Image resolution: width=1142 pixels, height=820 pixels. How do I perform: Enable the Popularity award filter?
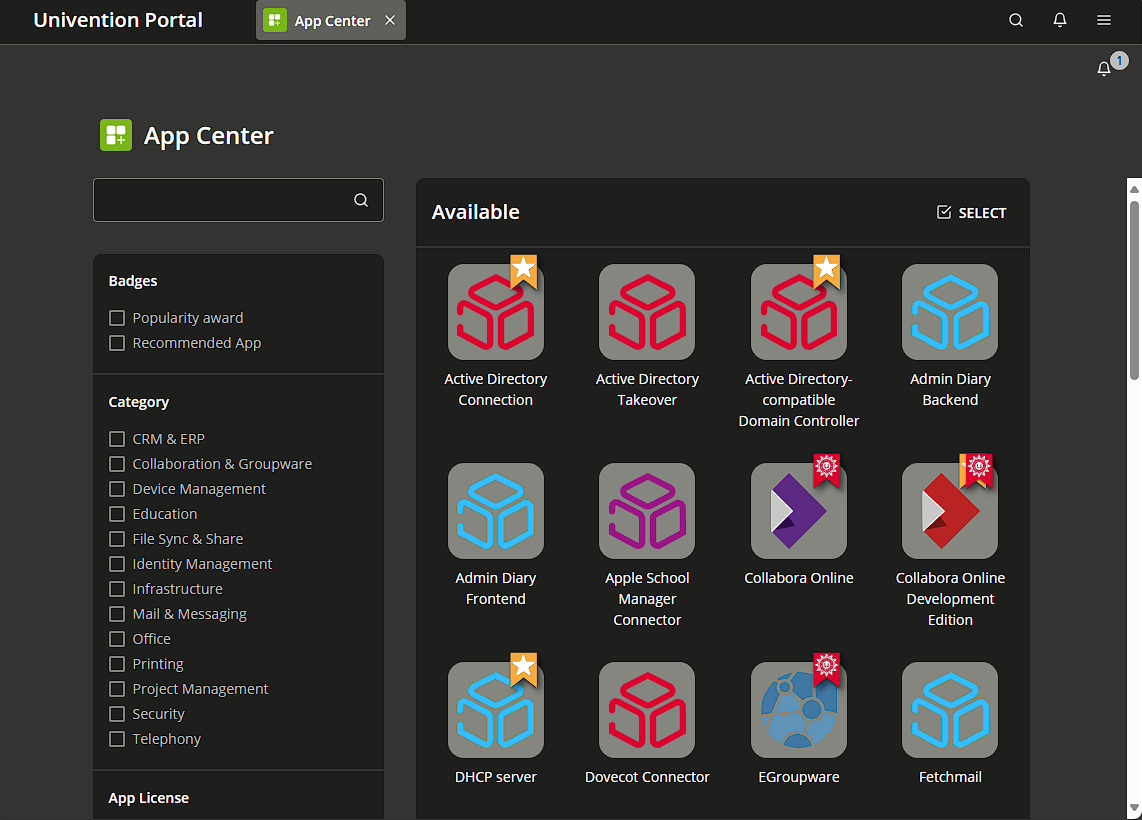pos(117,318)
